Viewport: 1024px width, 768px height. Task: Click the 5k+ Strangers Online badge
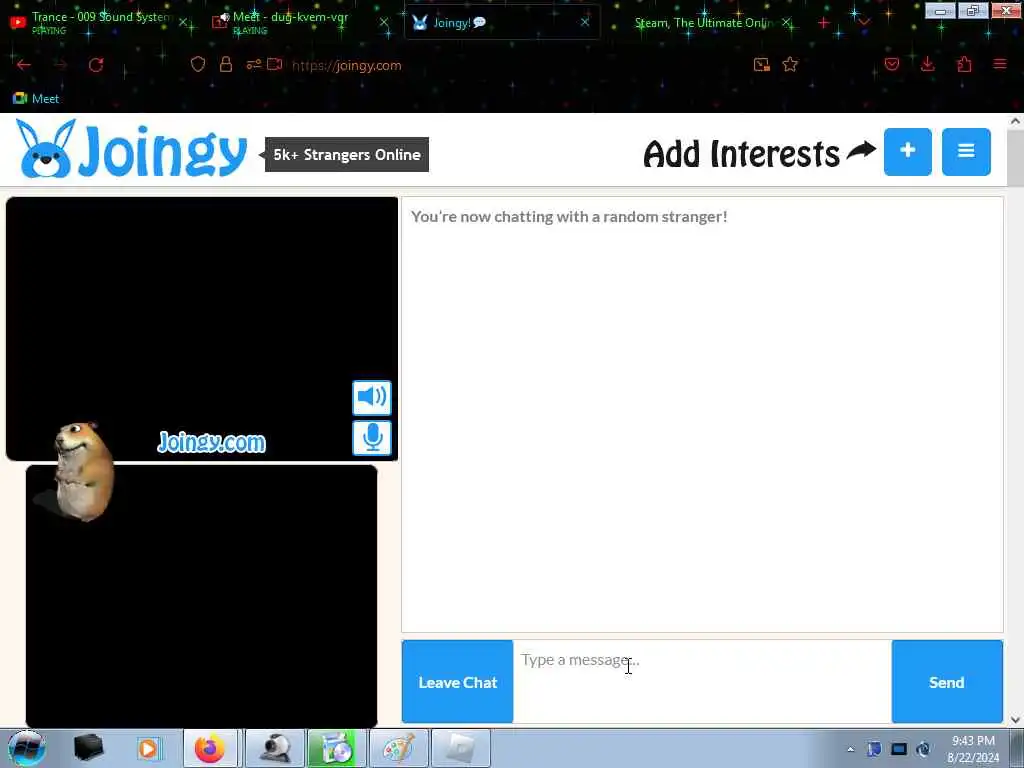(347, 155)
